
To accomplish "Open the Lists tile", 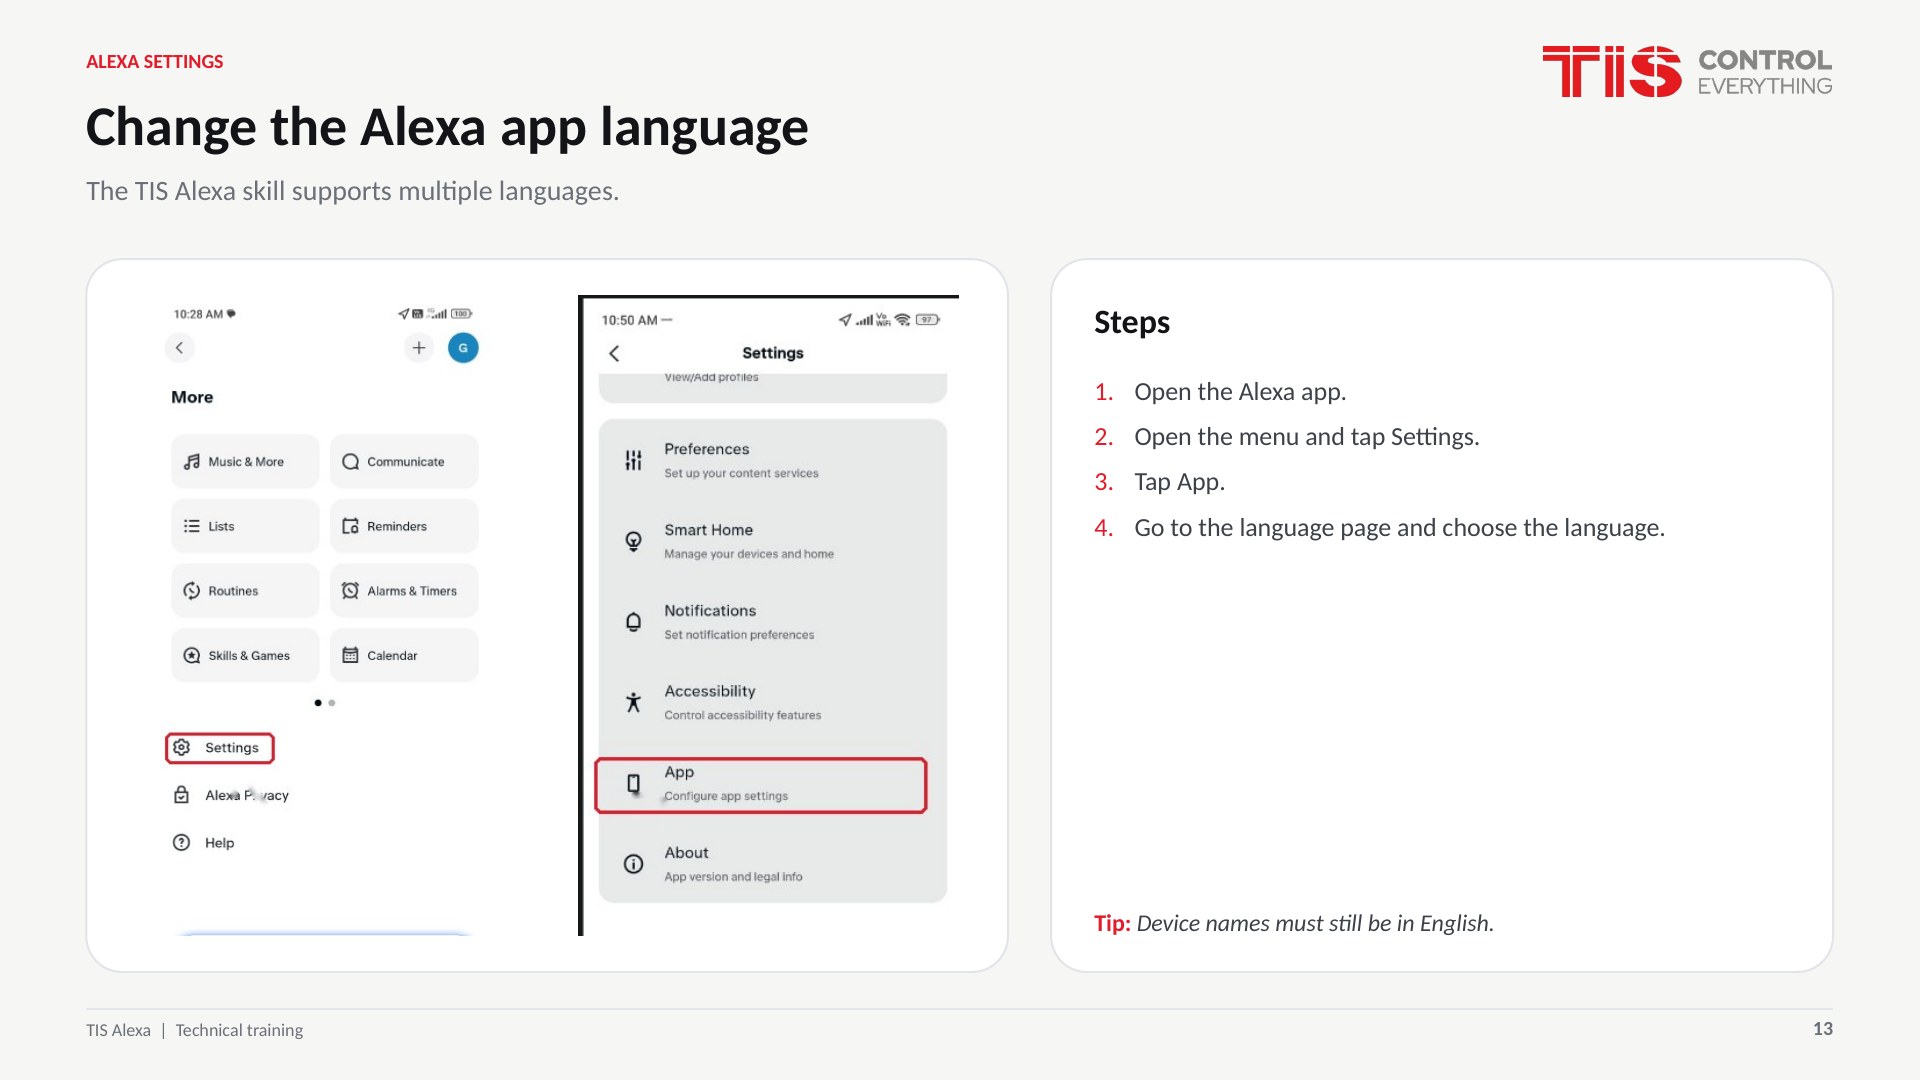I will click(245, 526).
